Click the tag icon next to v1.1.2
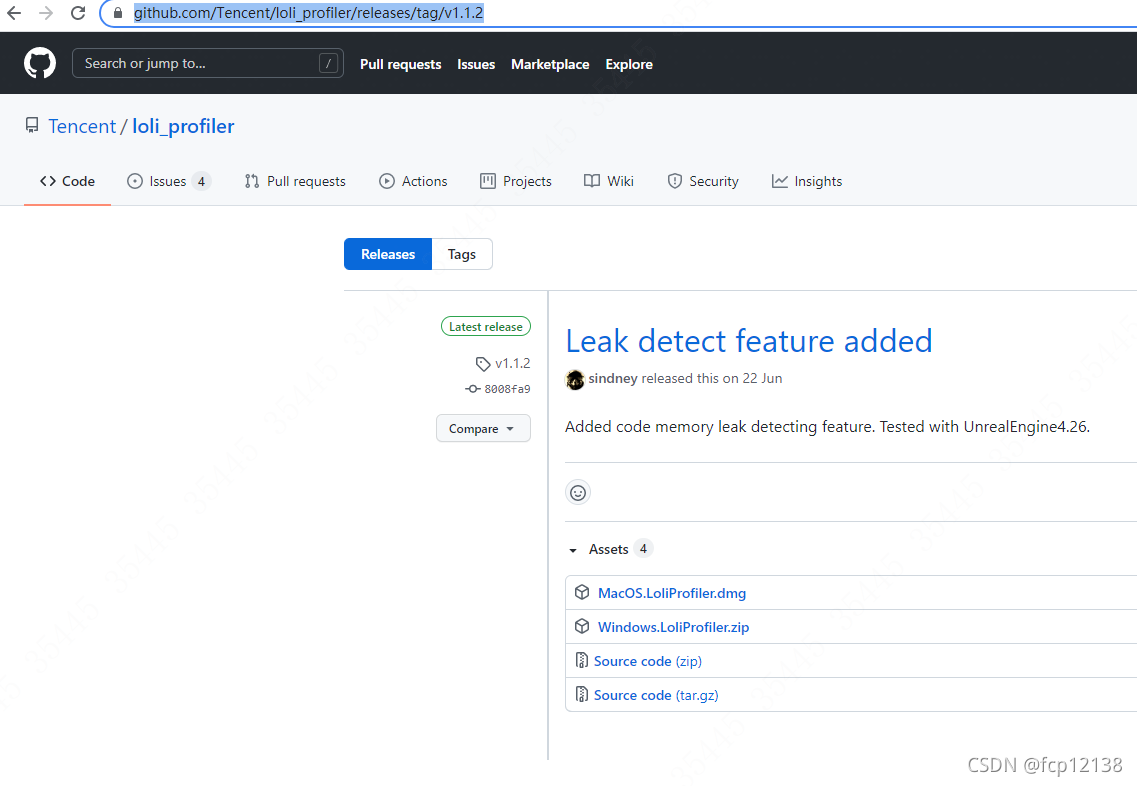This screenshot has width=1137, height=786. tap(483, 363)
